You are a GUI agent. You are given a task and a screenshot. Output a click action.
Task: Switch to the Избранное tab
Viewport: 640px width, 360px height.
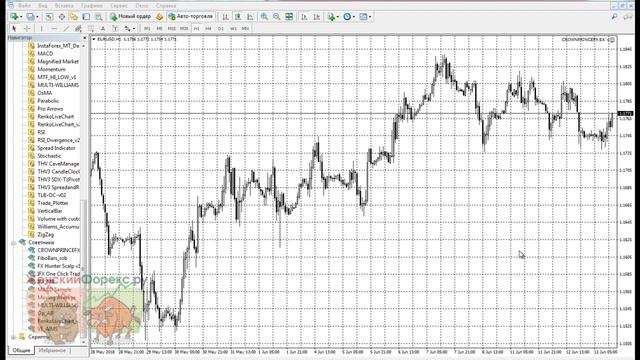(x=52, y=351)
